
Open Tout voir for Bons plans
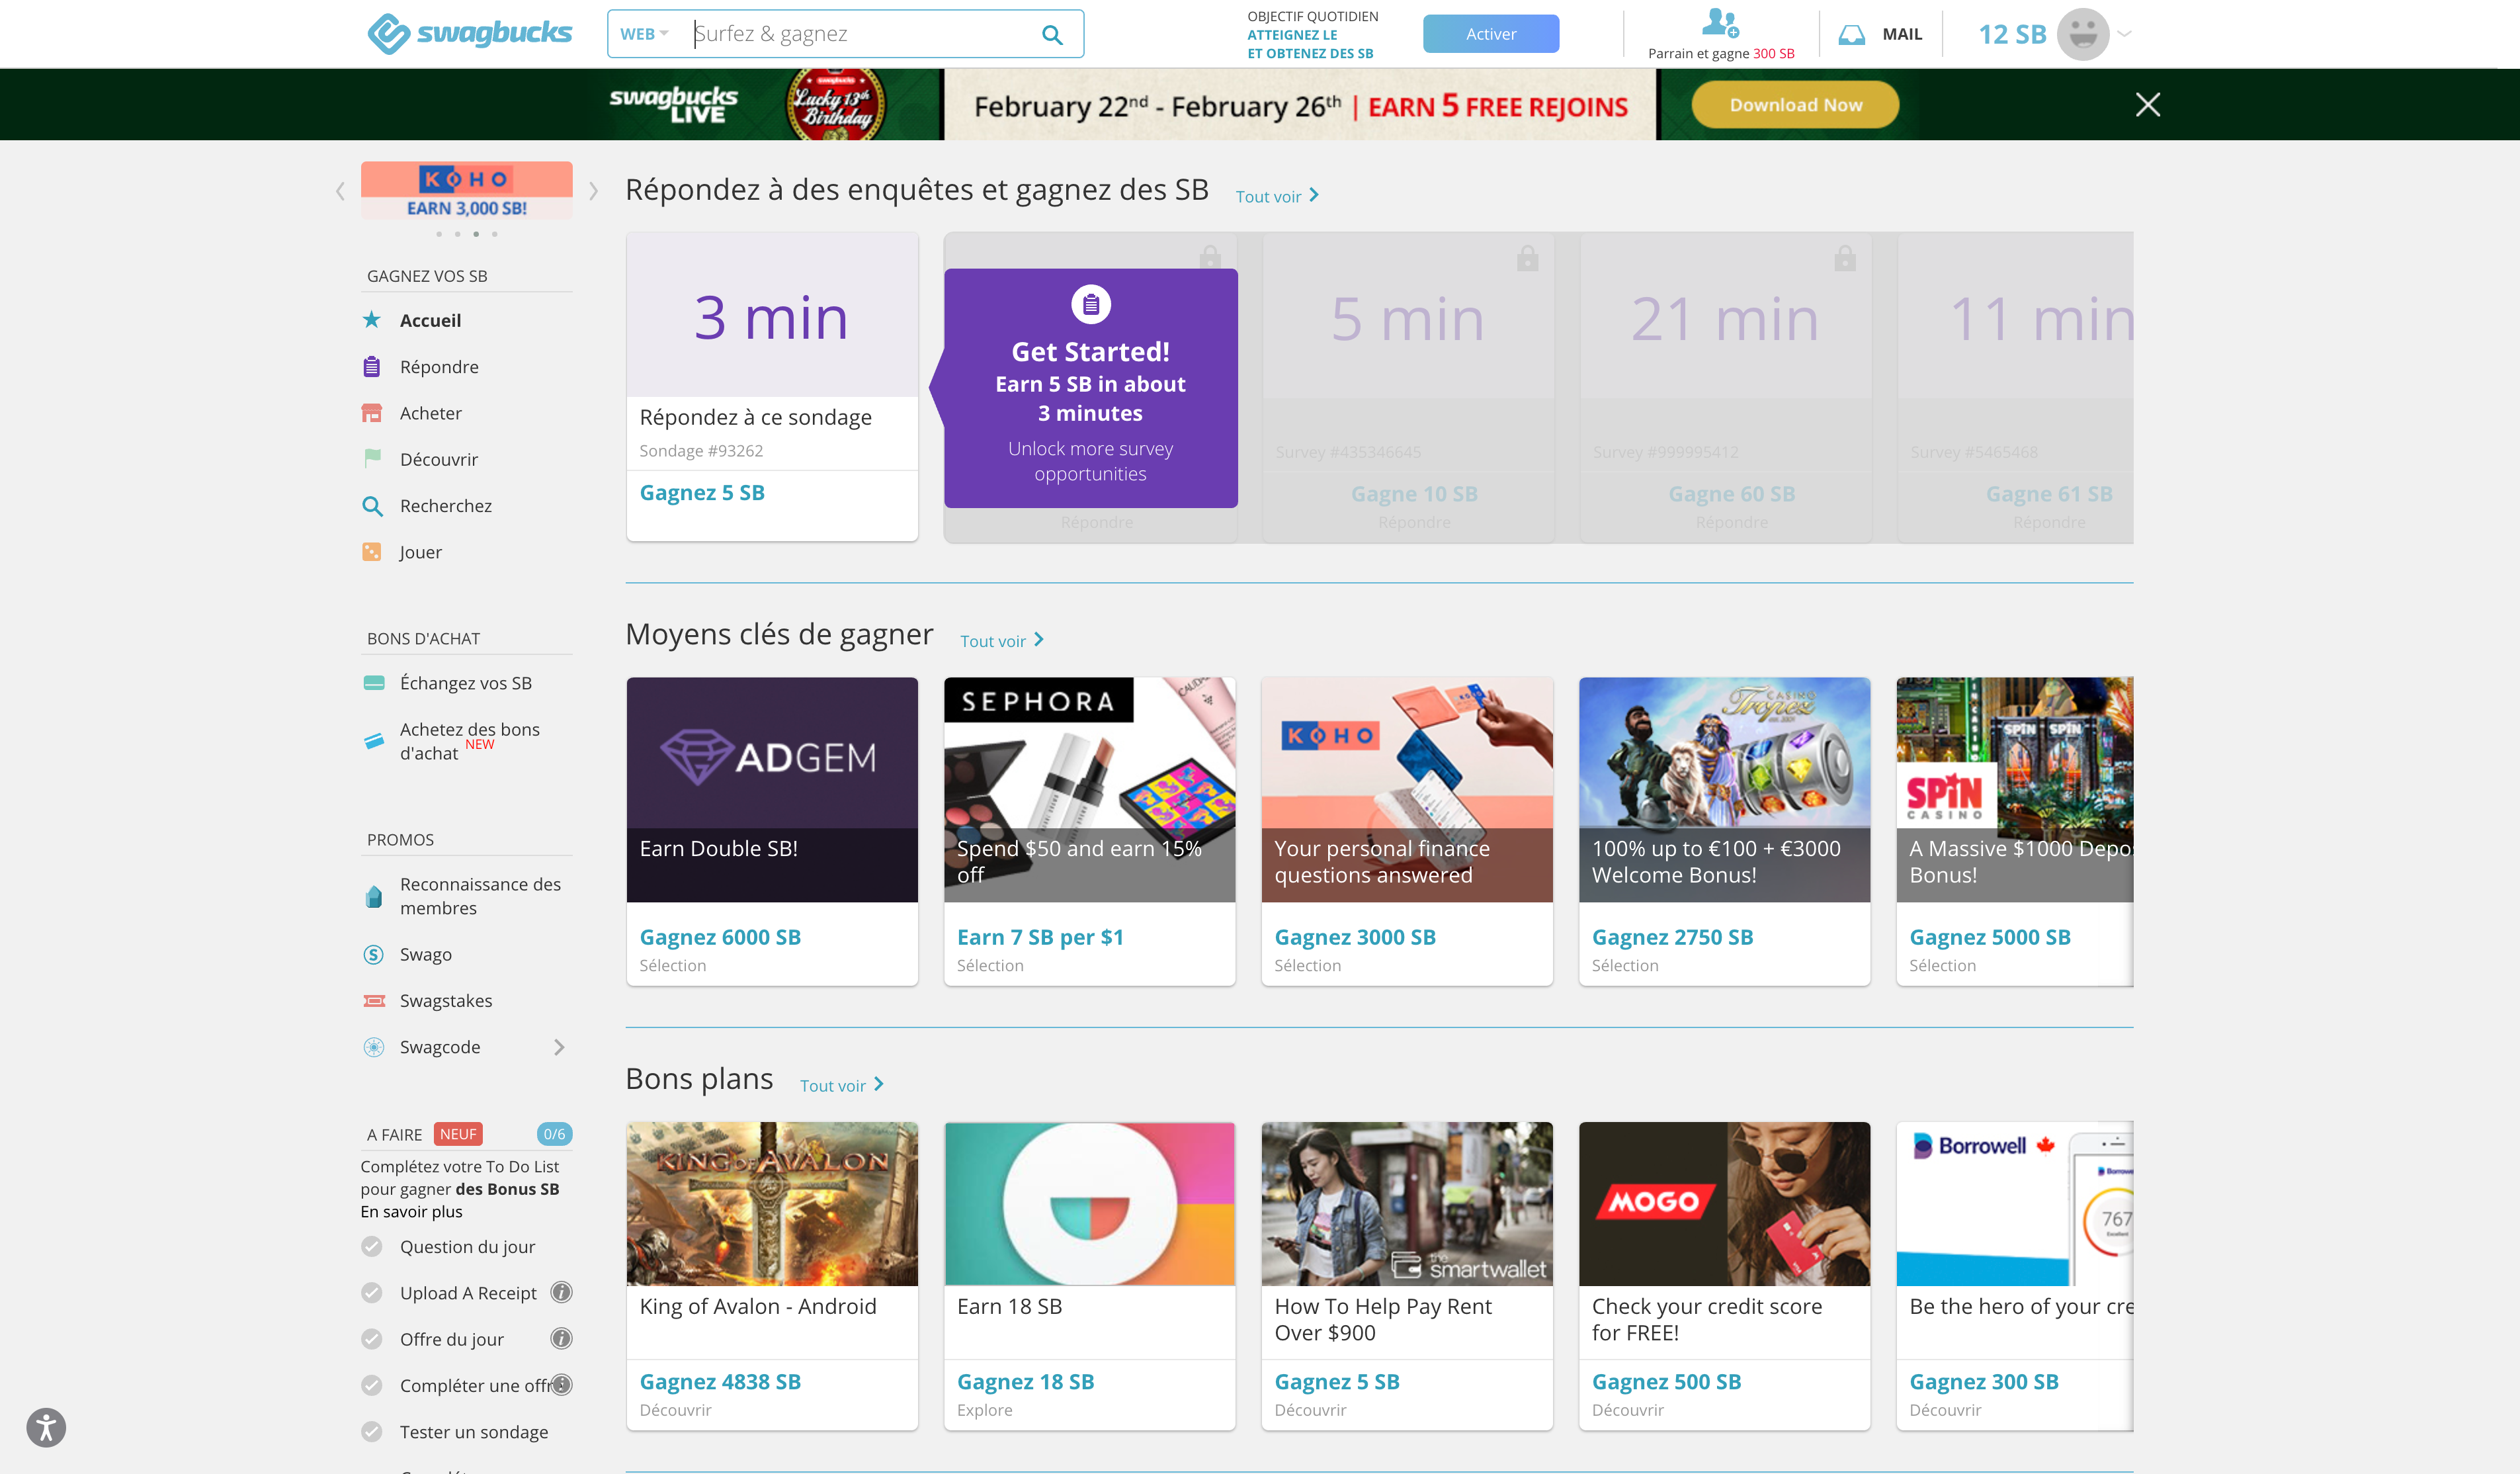pos(842,1085)
